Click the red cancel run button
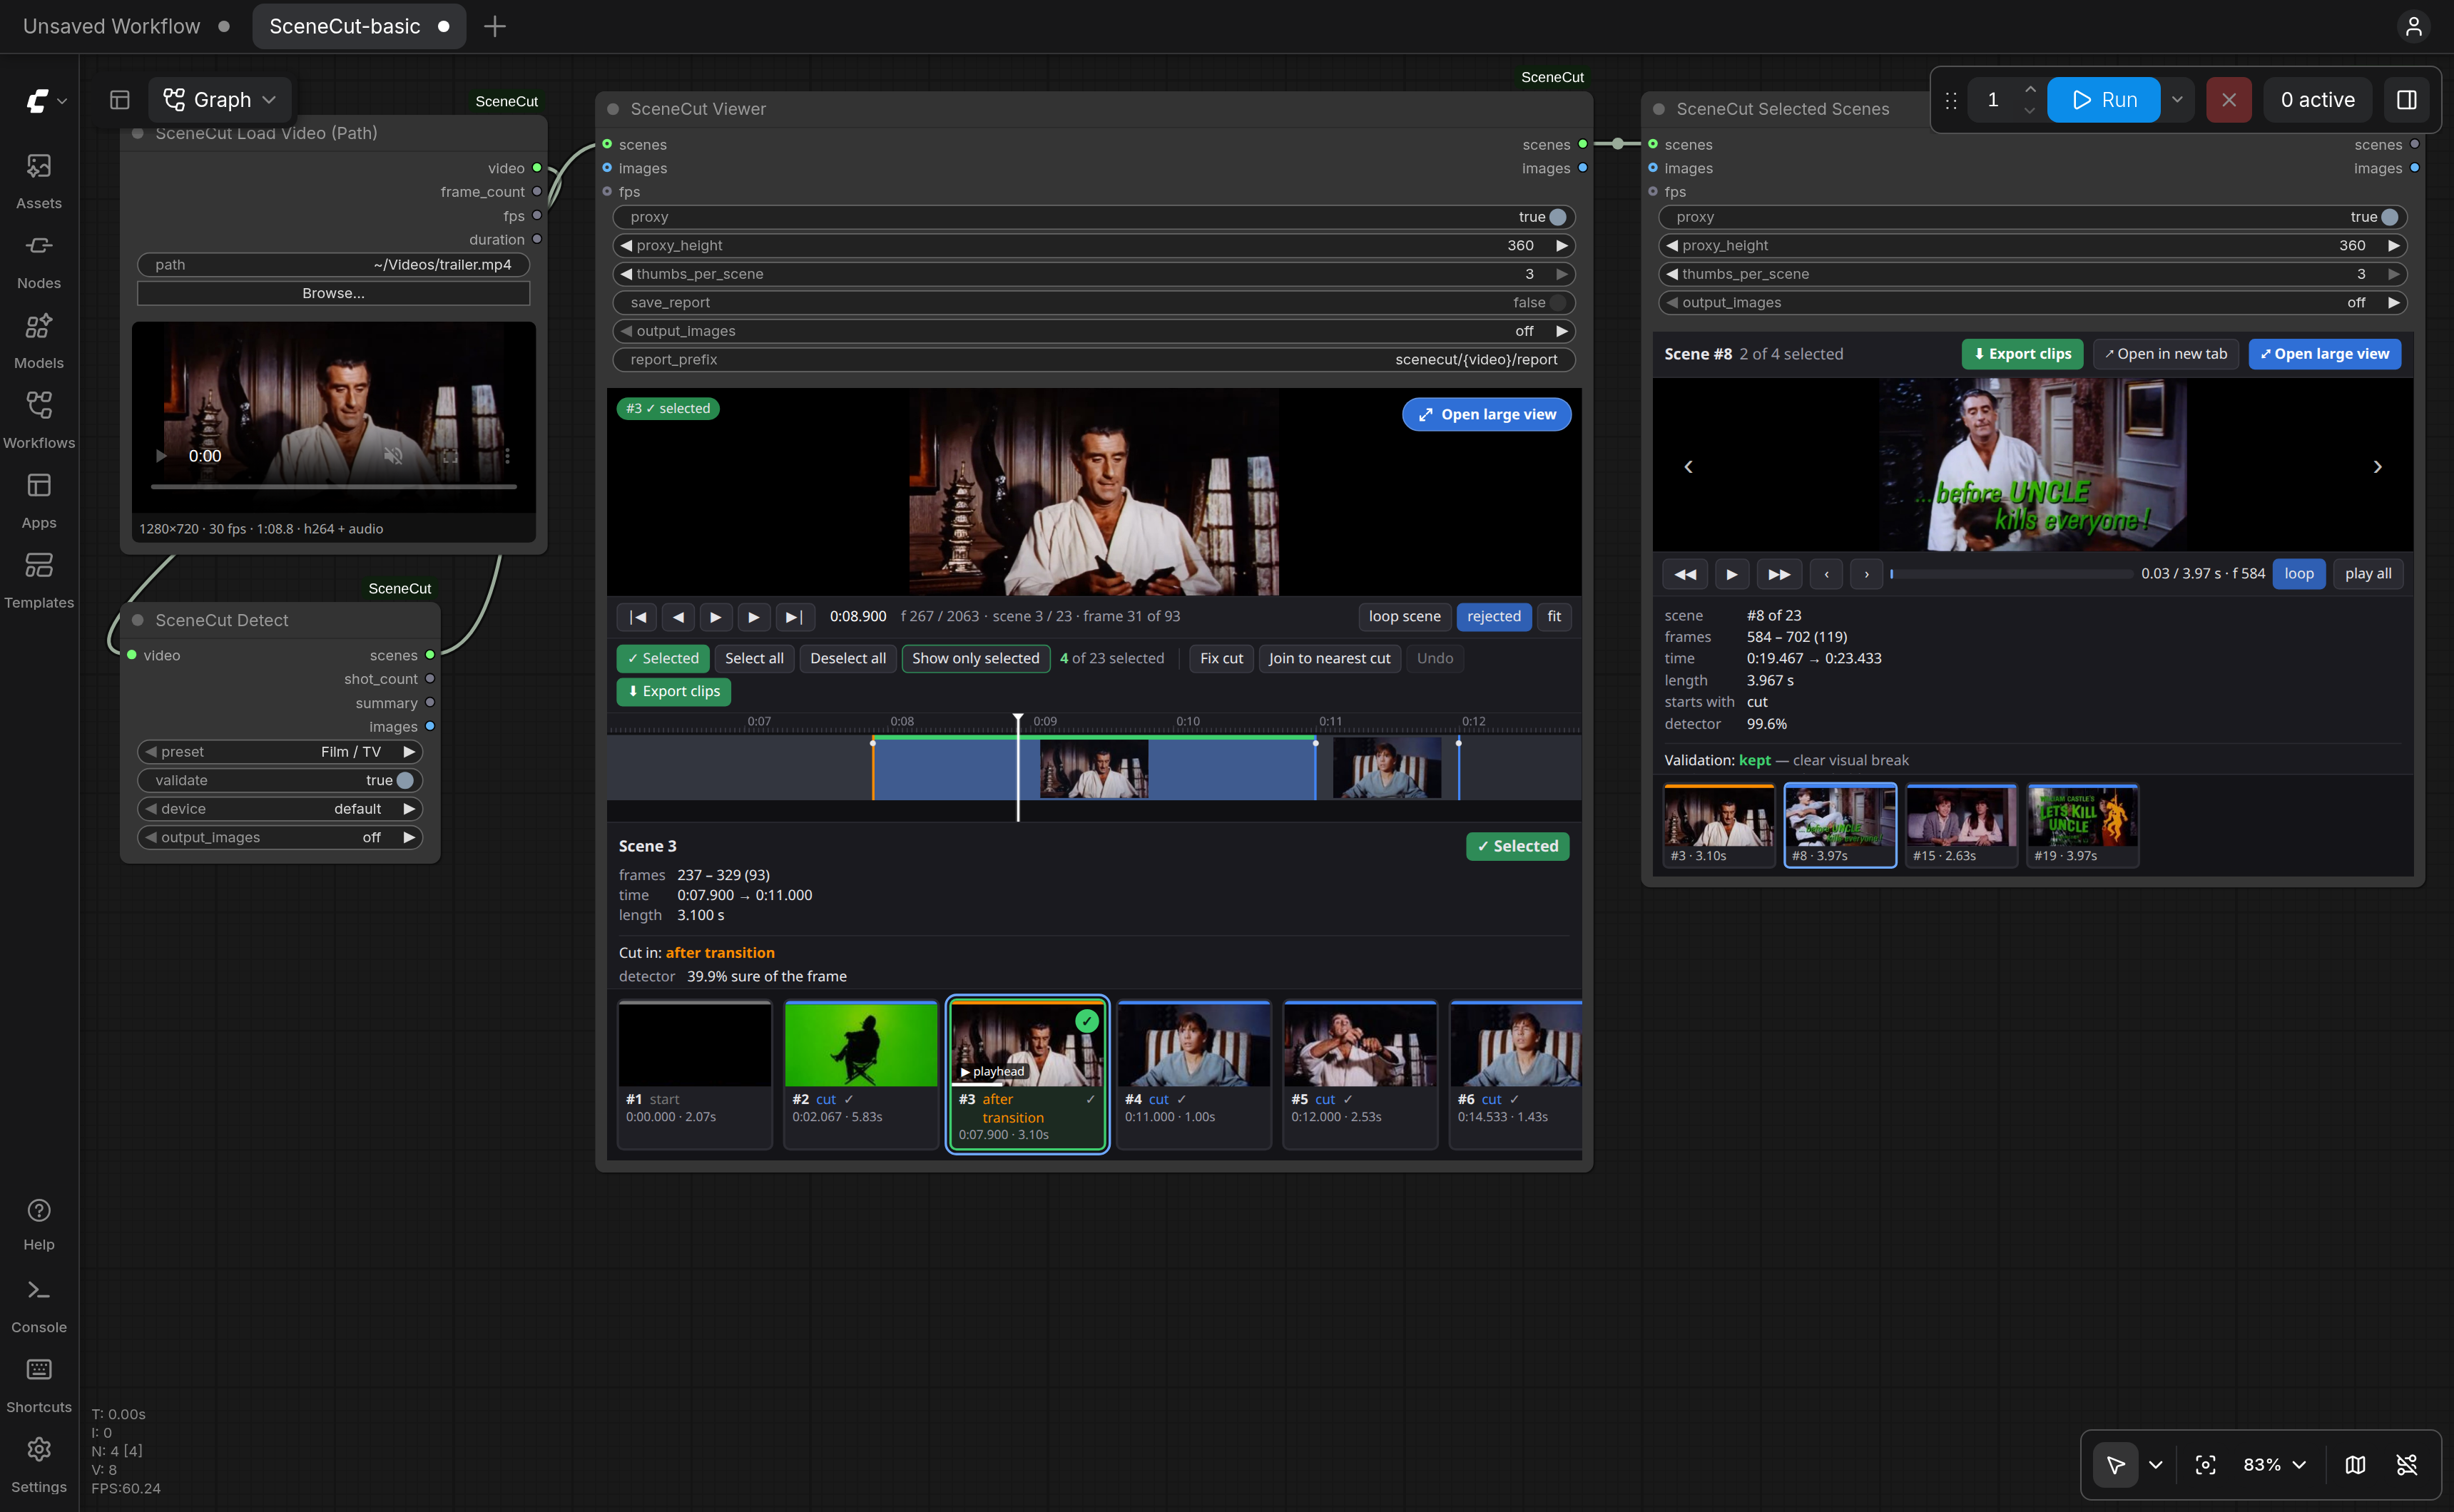 [2229, 99]
